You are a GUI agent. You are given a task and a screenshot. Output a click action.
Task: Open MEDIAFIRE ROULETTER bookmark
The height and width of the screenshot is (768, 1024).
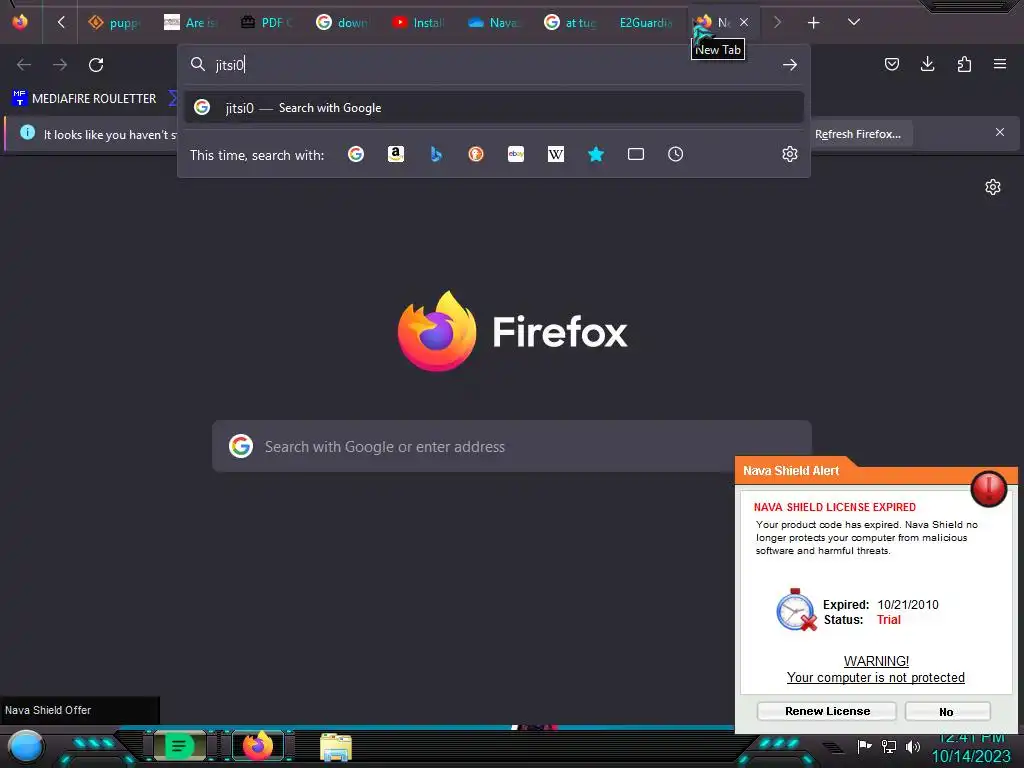84,99
